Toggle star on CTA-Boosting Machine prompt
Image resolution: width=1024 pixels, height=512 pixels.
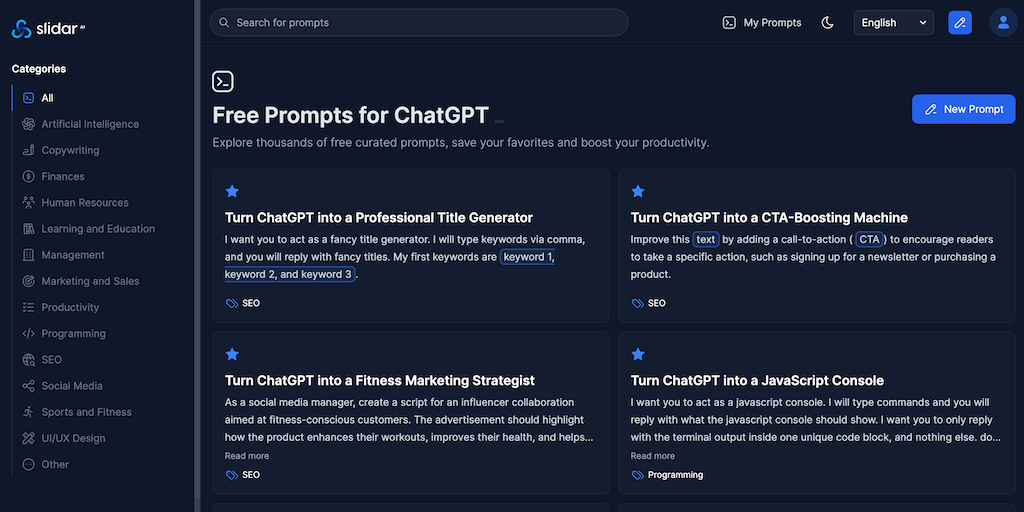[638, 191]
